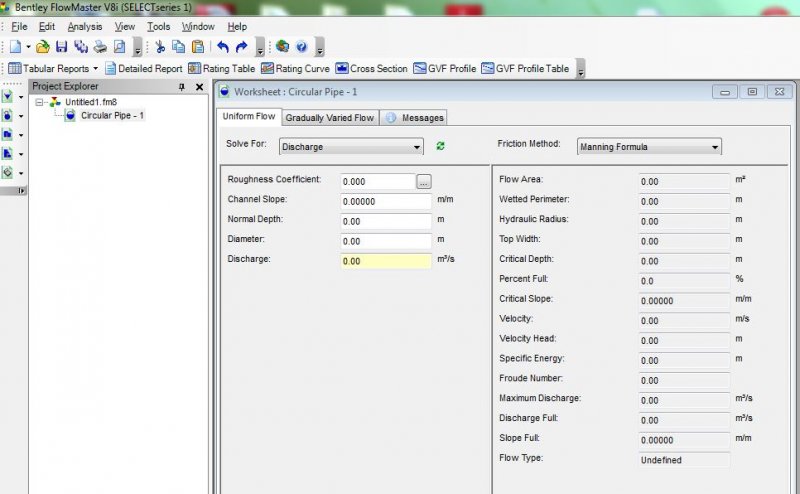Open the View menu
The width and height of the screenshot is (800, 494).
tap(125, 27)
